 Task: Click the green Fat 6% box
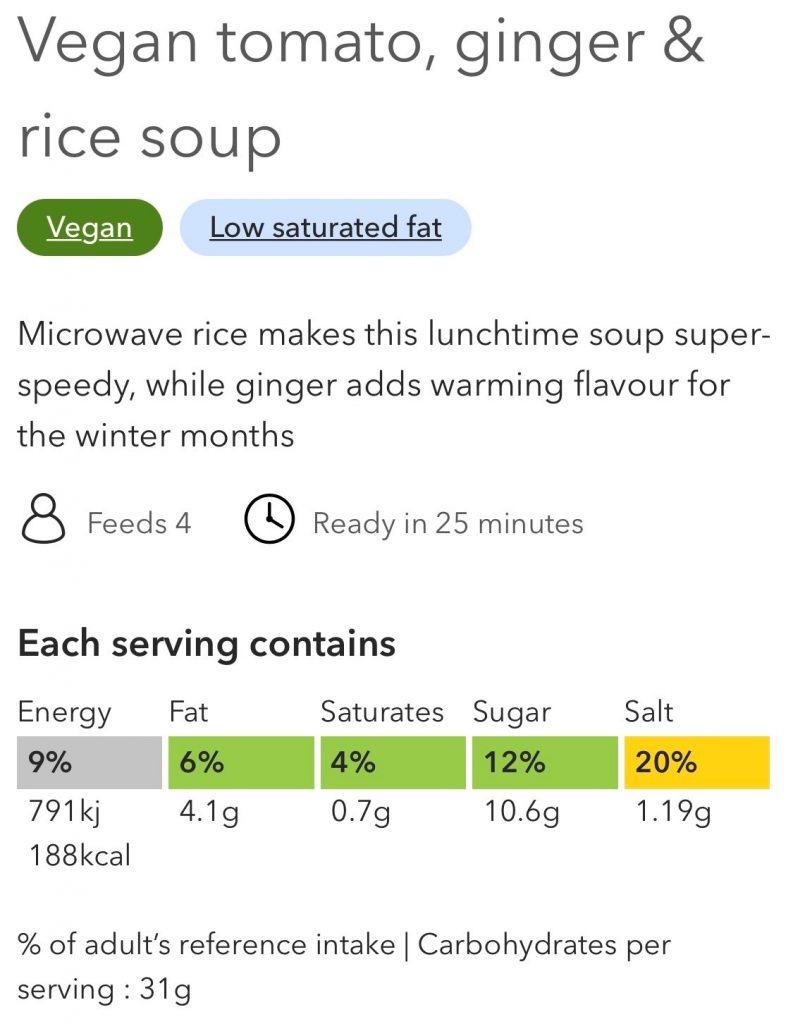(241, 763)
